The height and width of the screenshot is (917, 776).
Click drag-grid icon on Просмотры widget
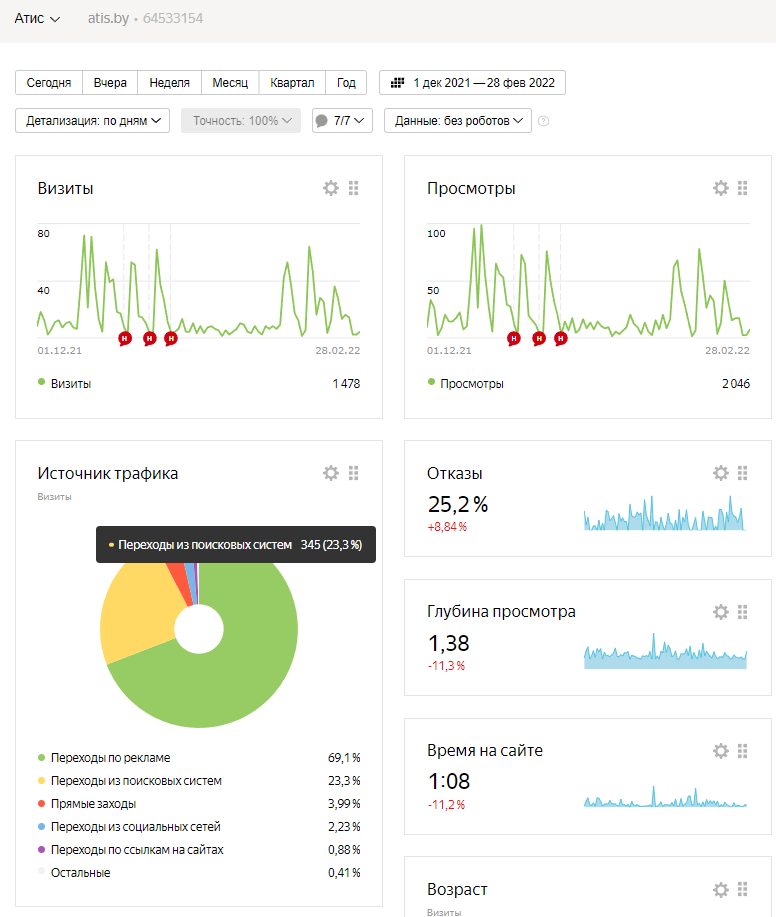(x=743, y=188)
